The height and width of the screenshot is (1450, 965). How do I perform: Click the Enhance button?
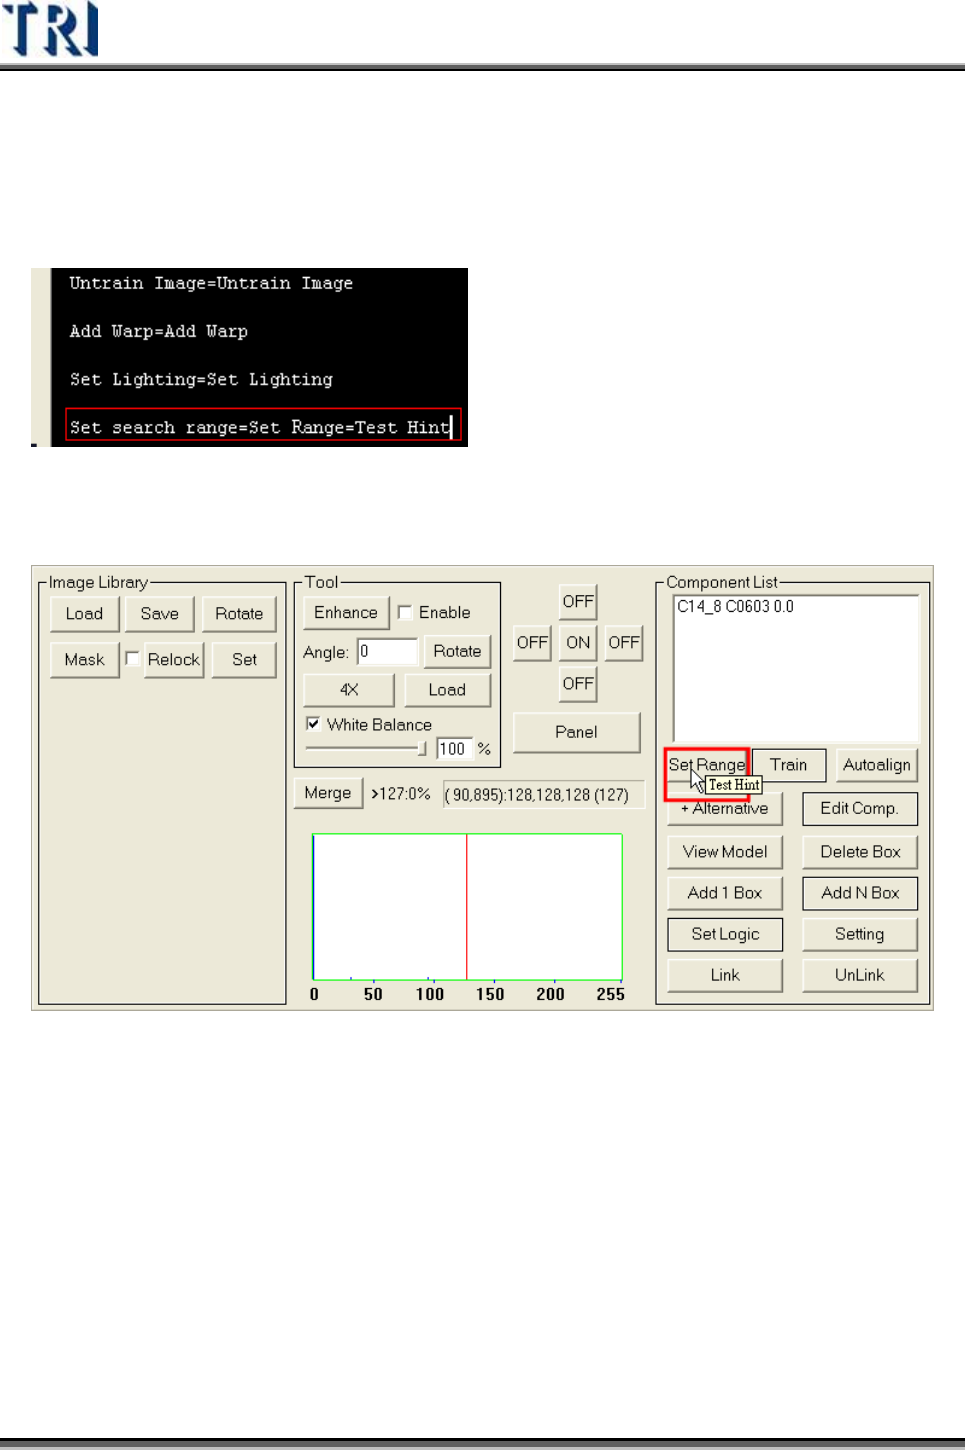(x=346, y=613)
